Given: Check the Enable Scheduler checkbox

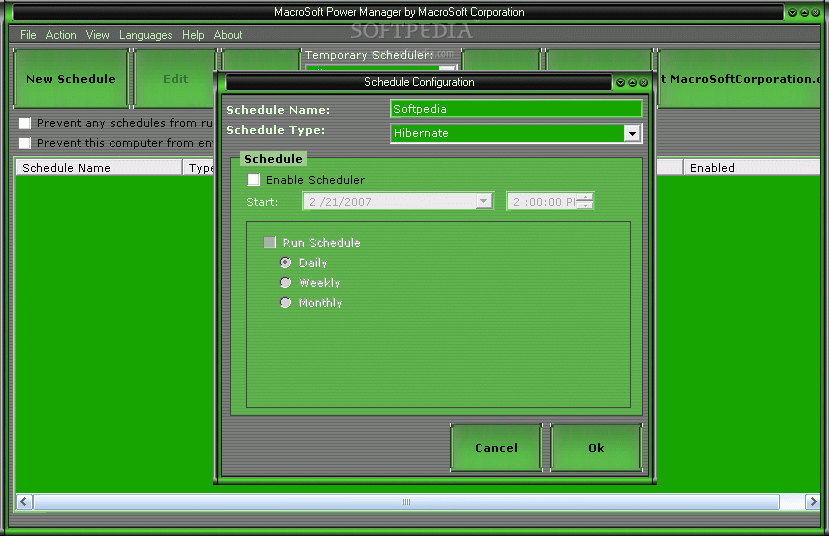Looking at the screenshot, I should 254,180.
